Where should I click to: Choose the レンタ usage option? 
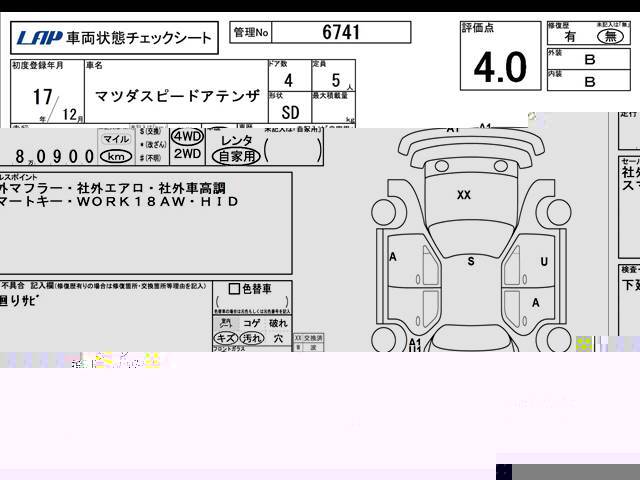pyautogui.click(x=237, y=140)
